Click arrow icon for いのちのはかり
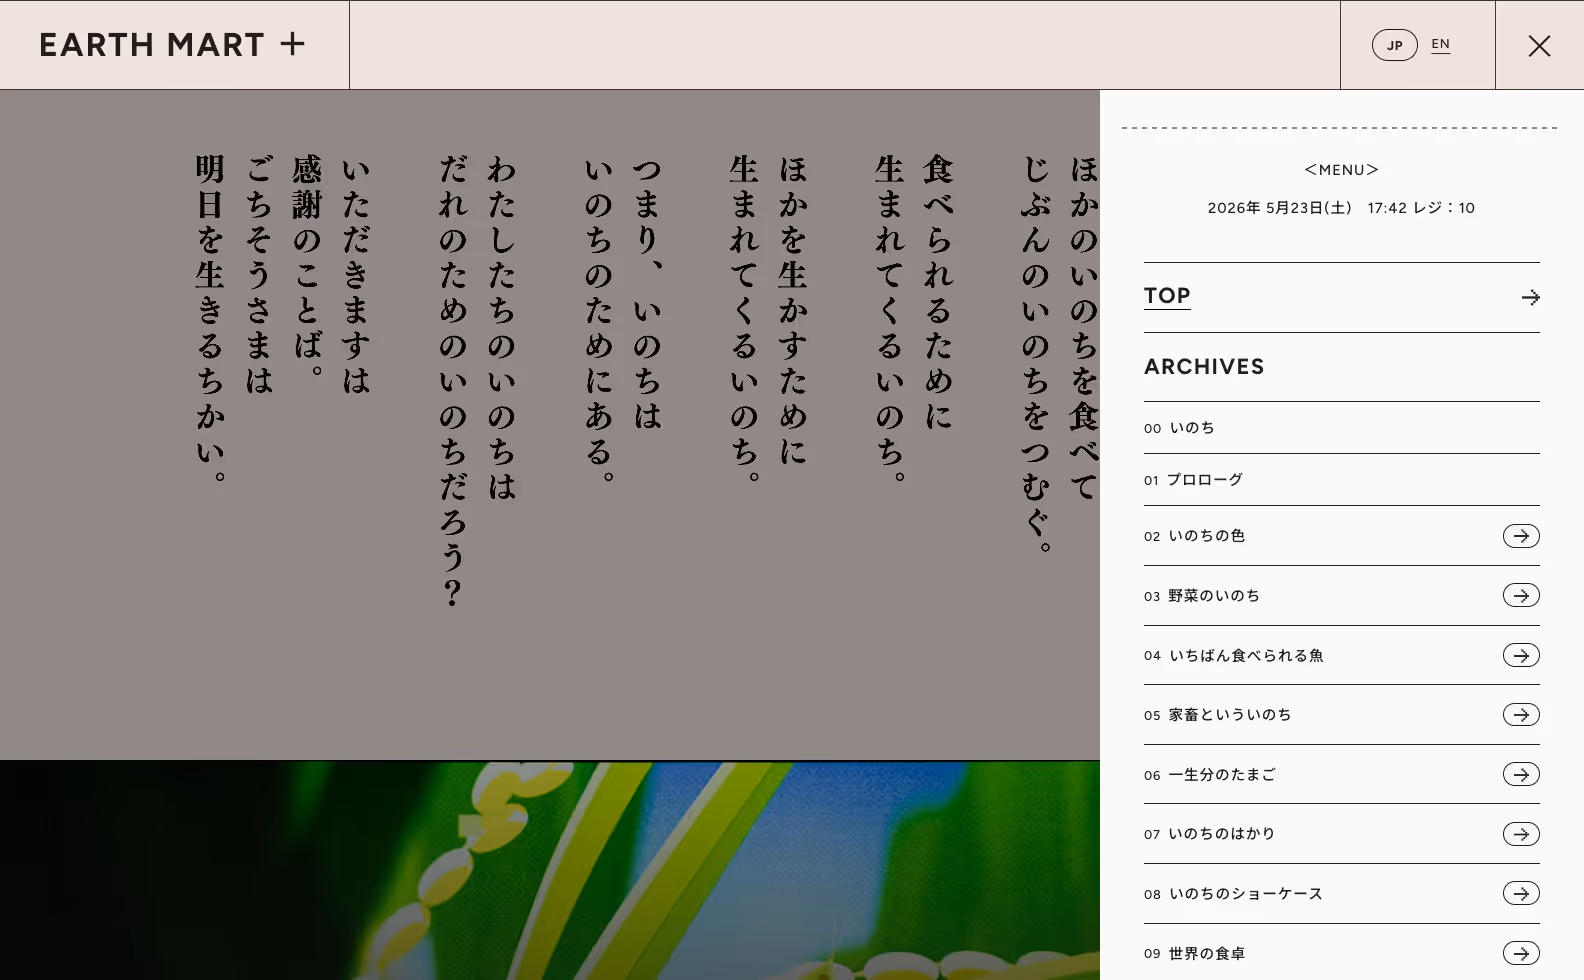This screenshot has height=980, width=1584. [x=1521, y=834]
